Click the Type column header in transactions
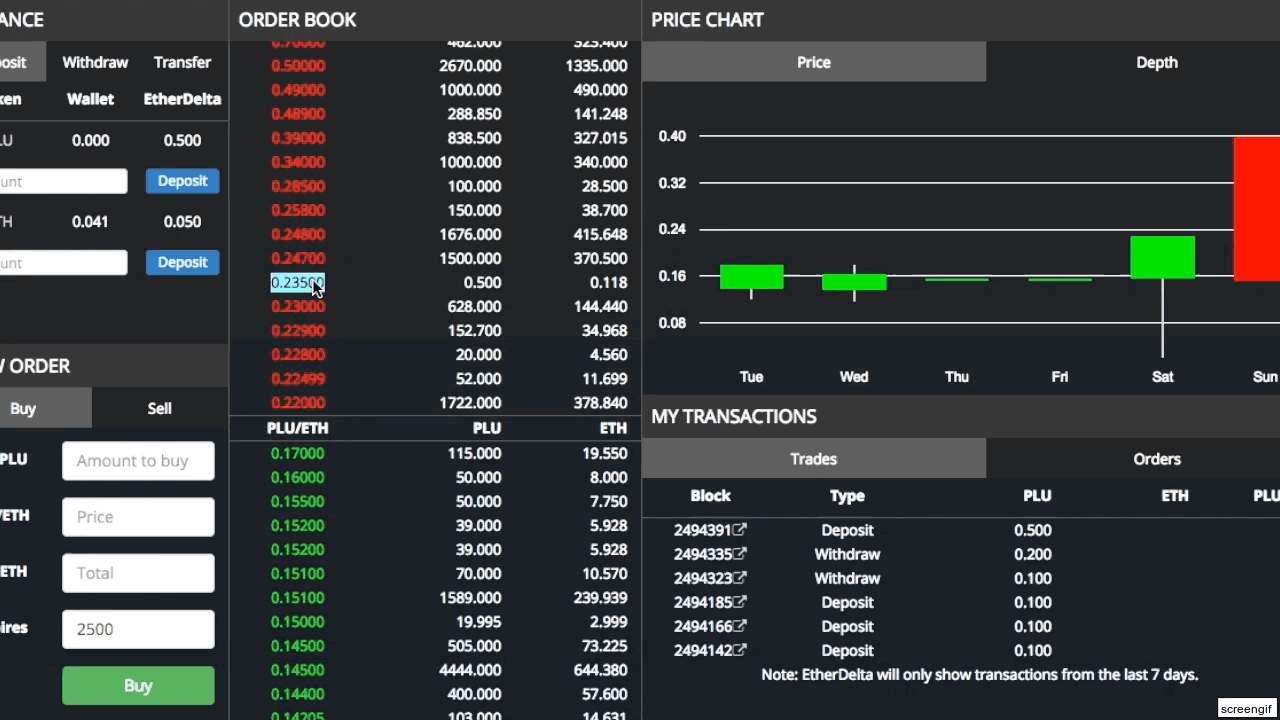 pos(847,495)
